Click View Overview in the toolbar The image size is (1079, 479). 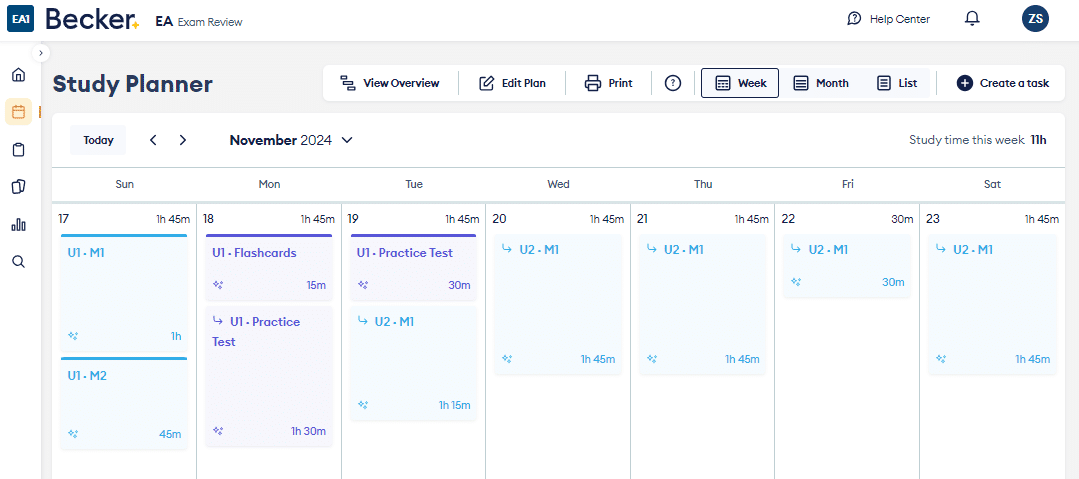(x=390, y=83)
